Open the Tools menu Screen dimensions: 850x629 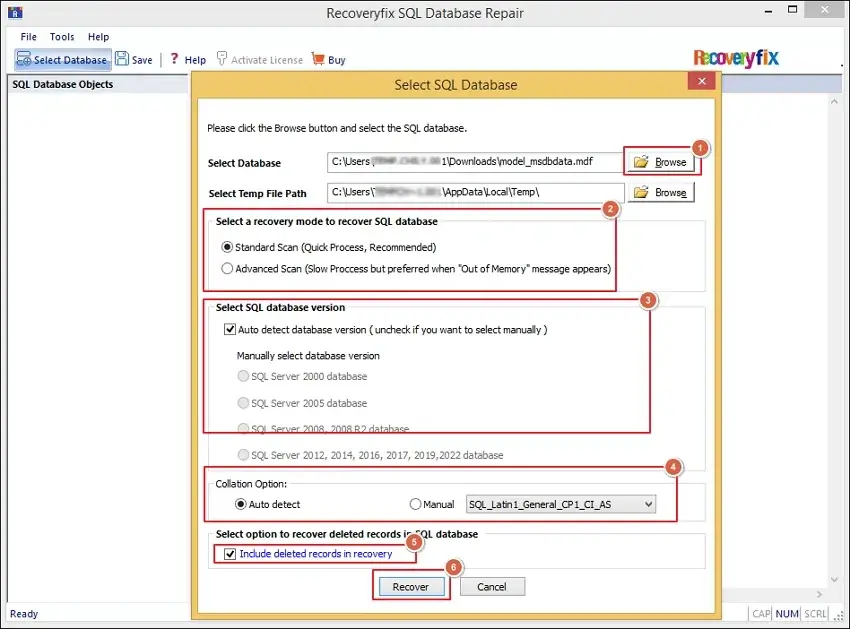tap(62, 37)
